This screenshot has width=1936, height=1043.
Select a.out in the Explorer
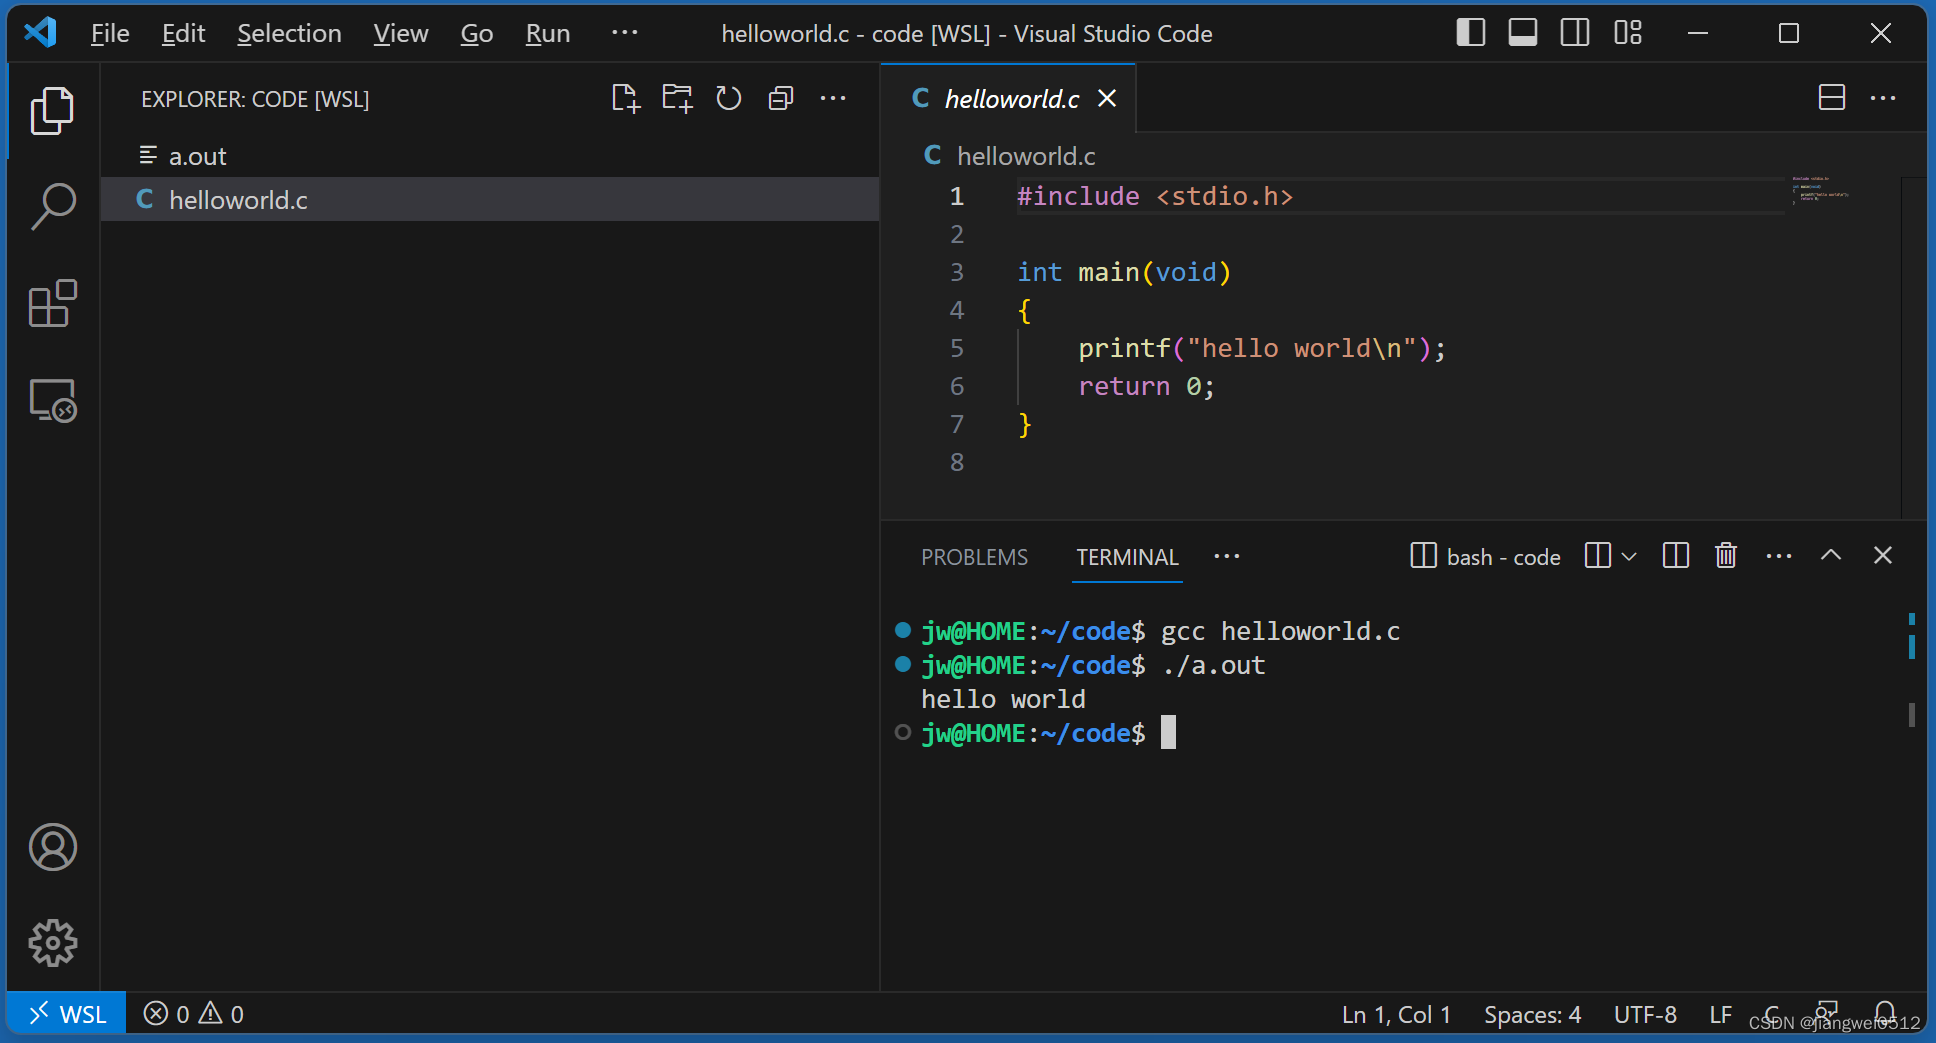(490, 156)
